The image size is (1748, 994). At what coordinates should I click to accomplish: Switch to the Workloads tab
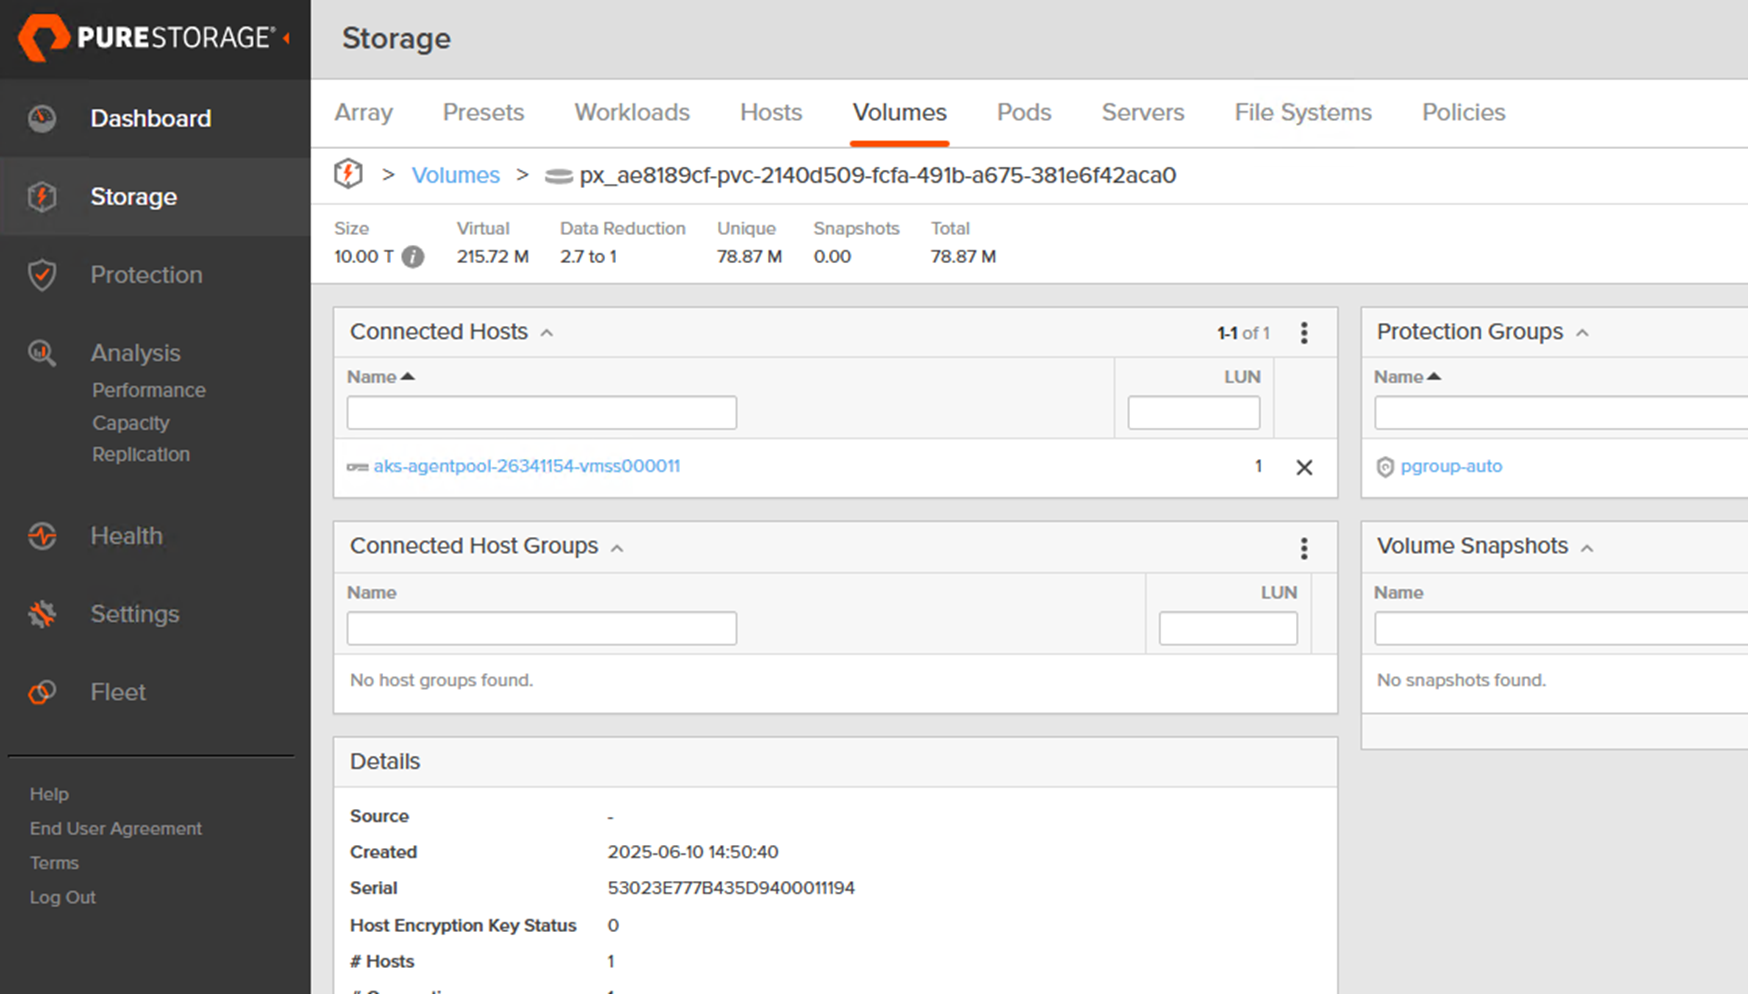pyautogui.click(x=632, y=112)
